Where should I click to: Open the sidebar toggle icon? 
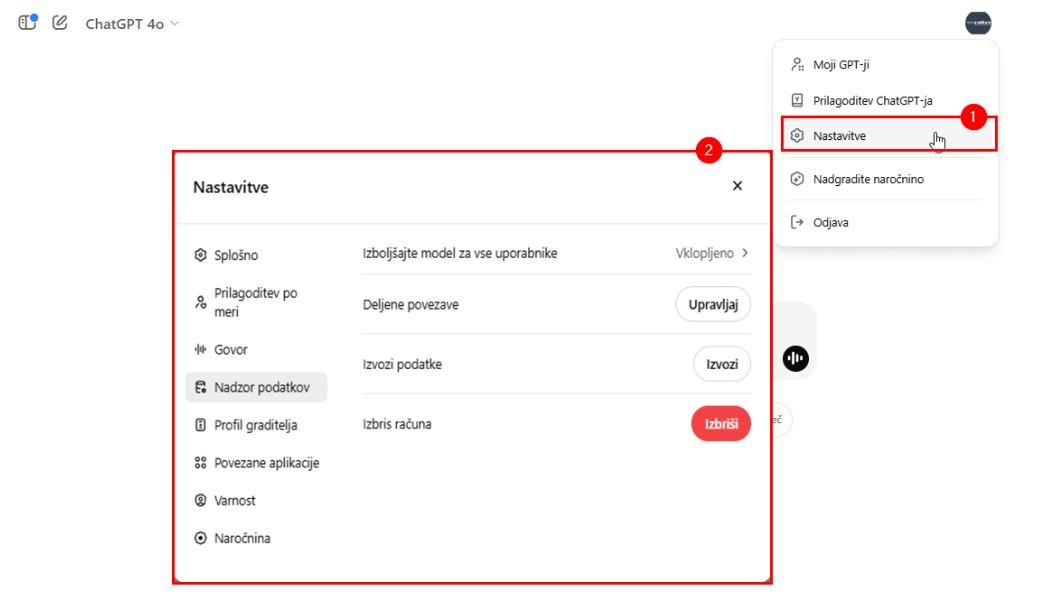point(27,22)
